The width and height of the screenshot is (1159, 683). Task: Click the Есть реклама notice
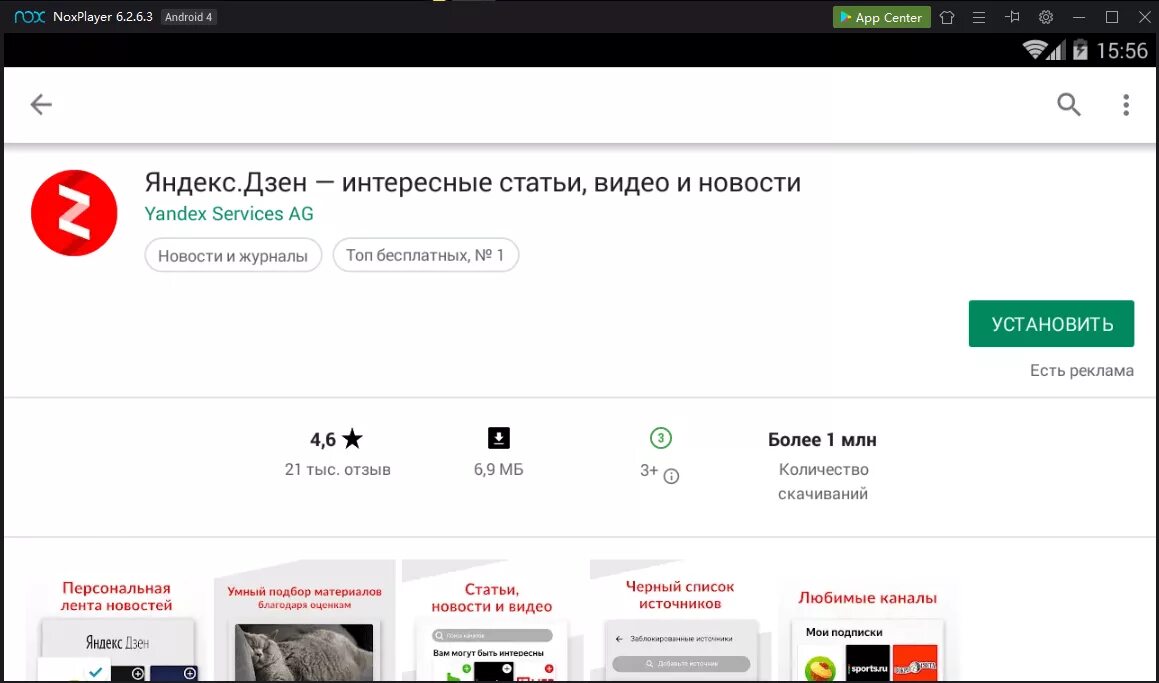(1081, 370)
